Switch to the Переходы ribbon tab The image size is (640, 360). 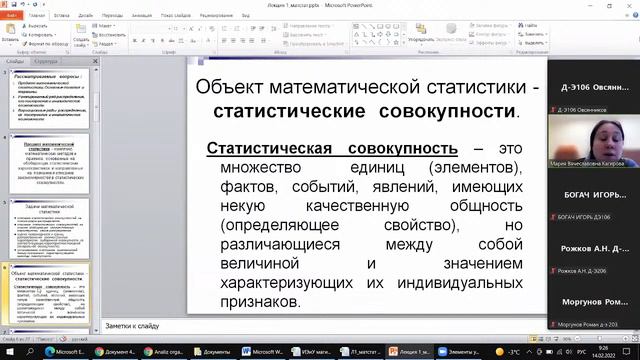point(112,16)
